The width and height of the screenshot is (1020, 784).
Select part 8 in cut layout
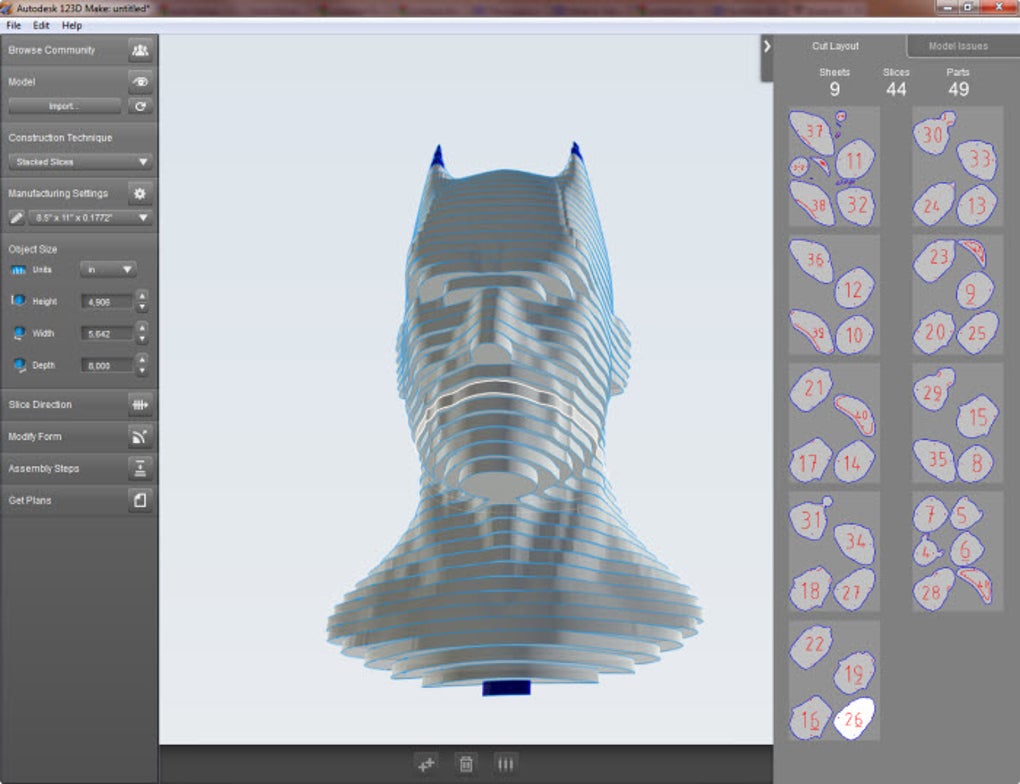(x=976, y=463)
